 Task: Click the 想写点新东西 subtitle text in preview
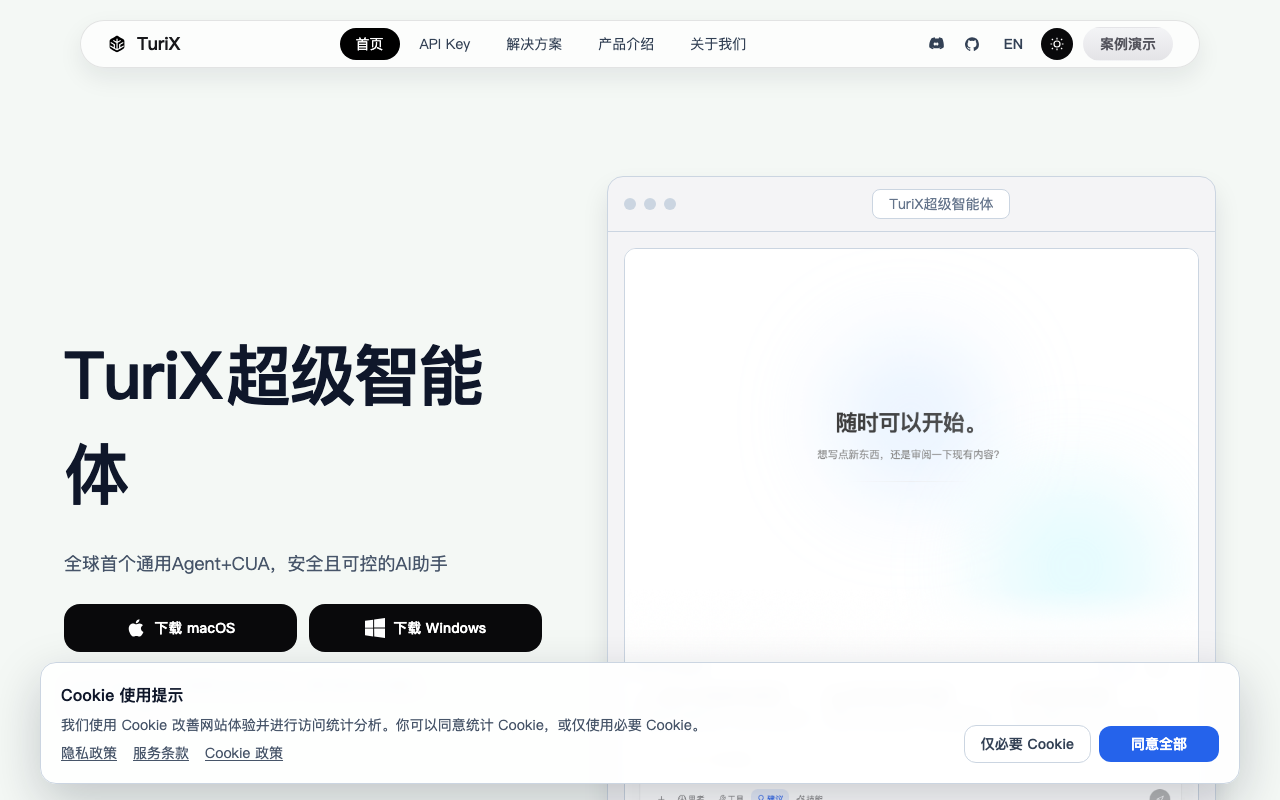(908, 454)
